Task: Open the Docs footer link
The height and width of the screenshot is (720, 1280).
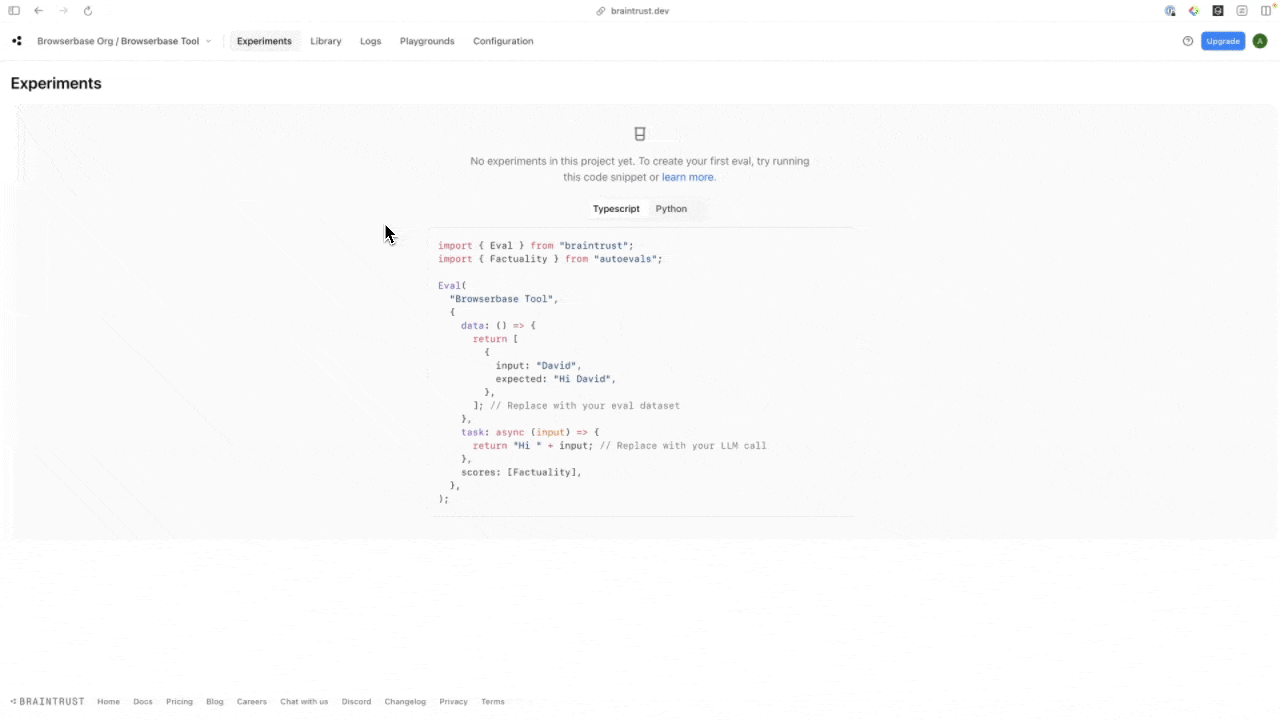Action: tap(143, 702)
